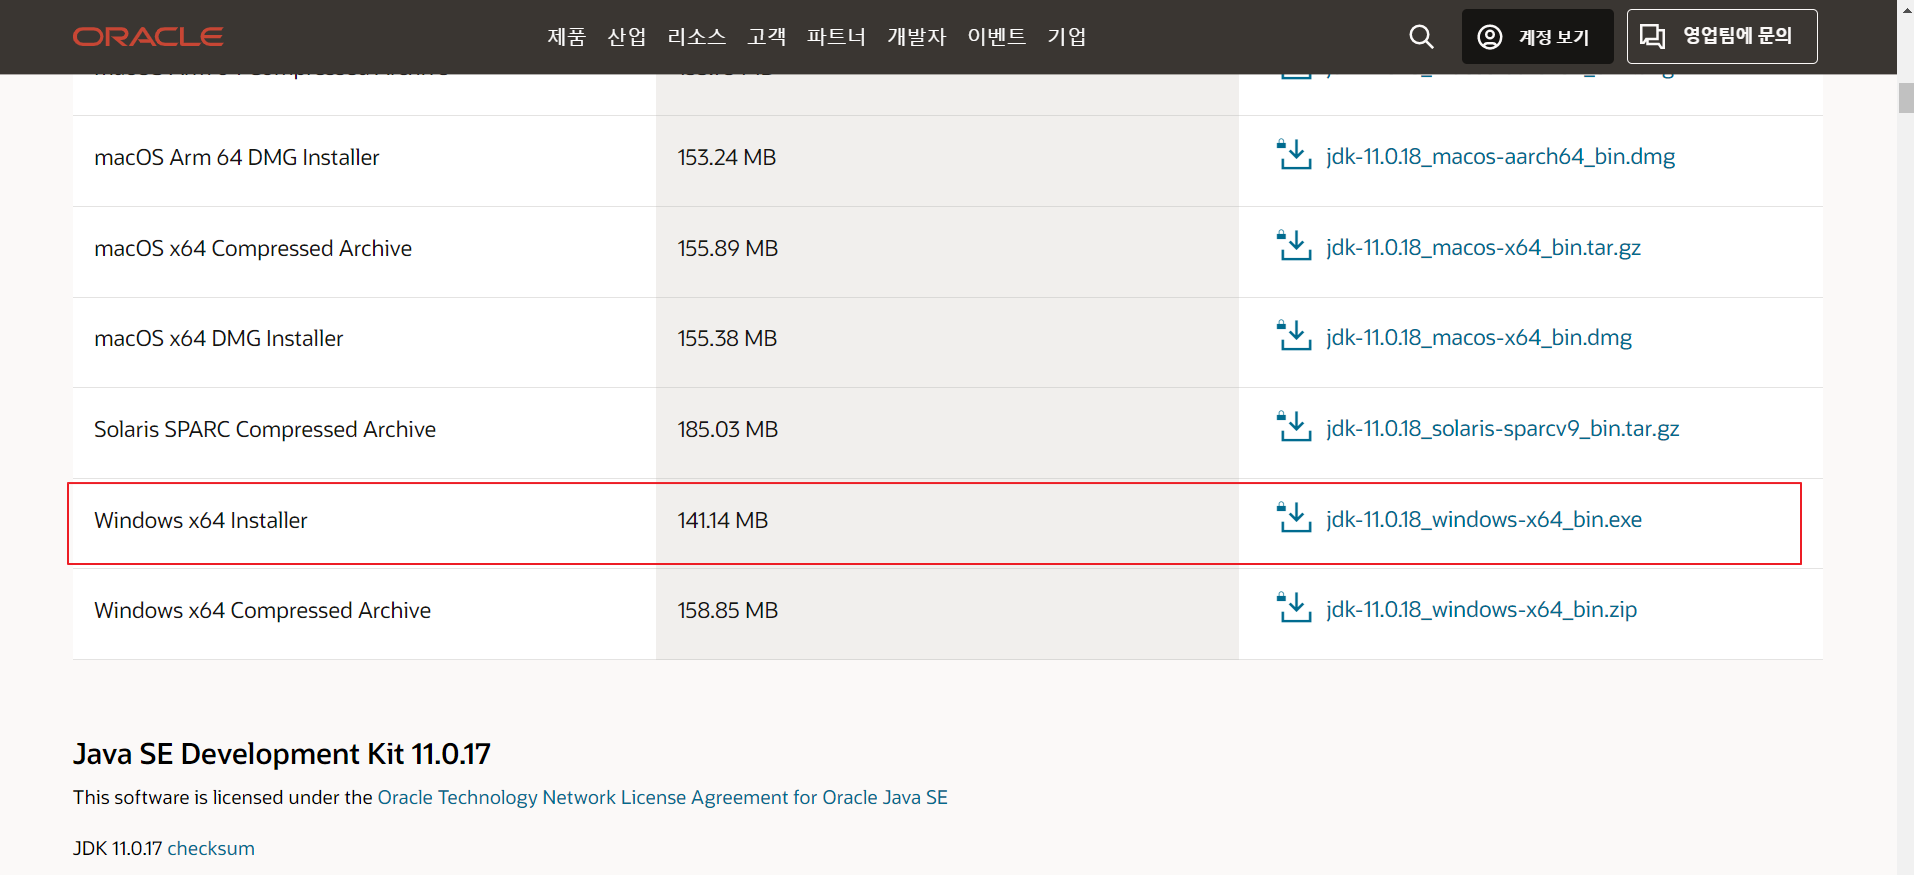Download jdk-11.0.18_solaris-sparcv9_bin.tar.gz
The height and width of the screenshot is (875, 1914).
point(1502,428)
